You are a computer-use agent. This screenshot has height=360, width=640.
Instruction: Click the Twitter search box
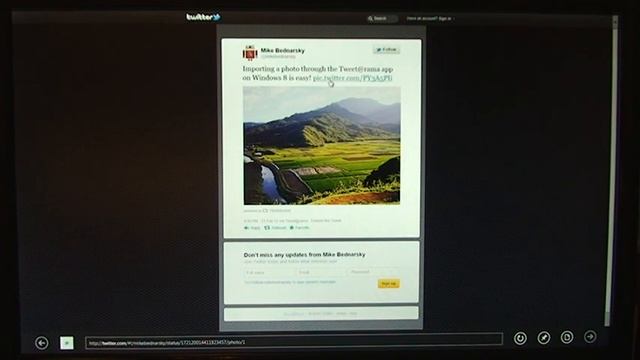(382, 18)
